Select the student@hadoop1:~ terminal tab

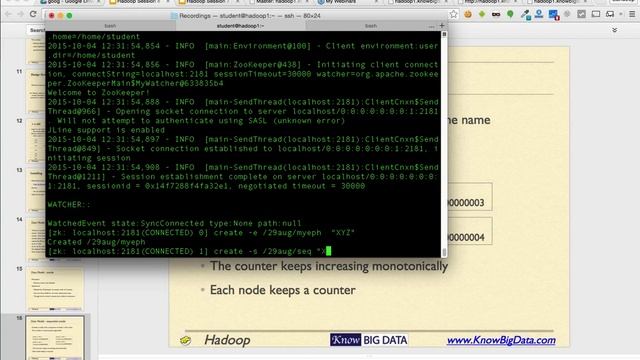[240, 26]
